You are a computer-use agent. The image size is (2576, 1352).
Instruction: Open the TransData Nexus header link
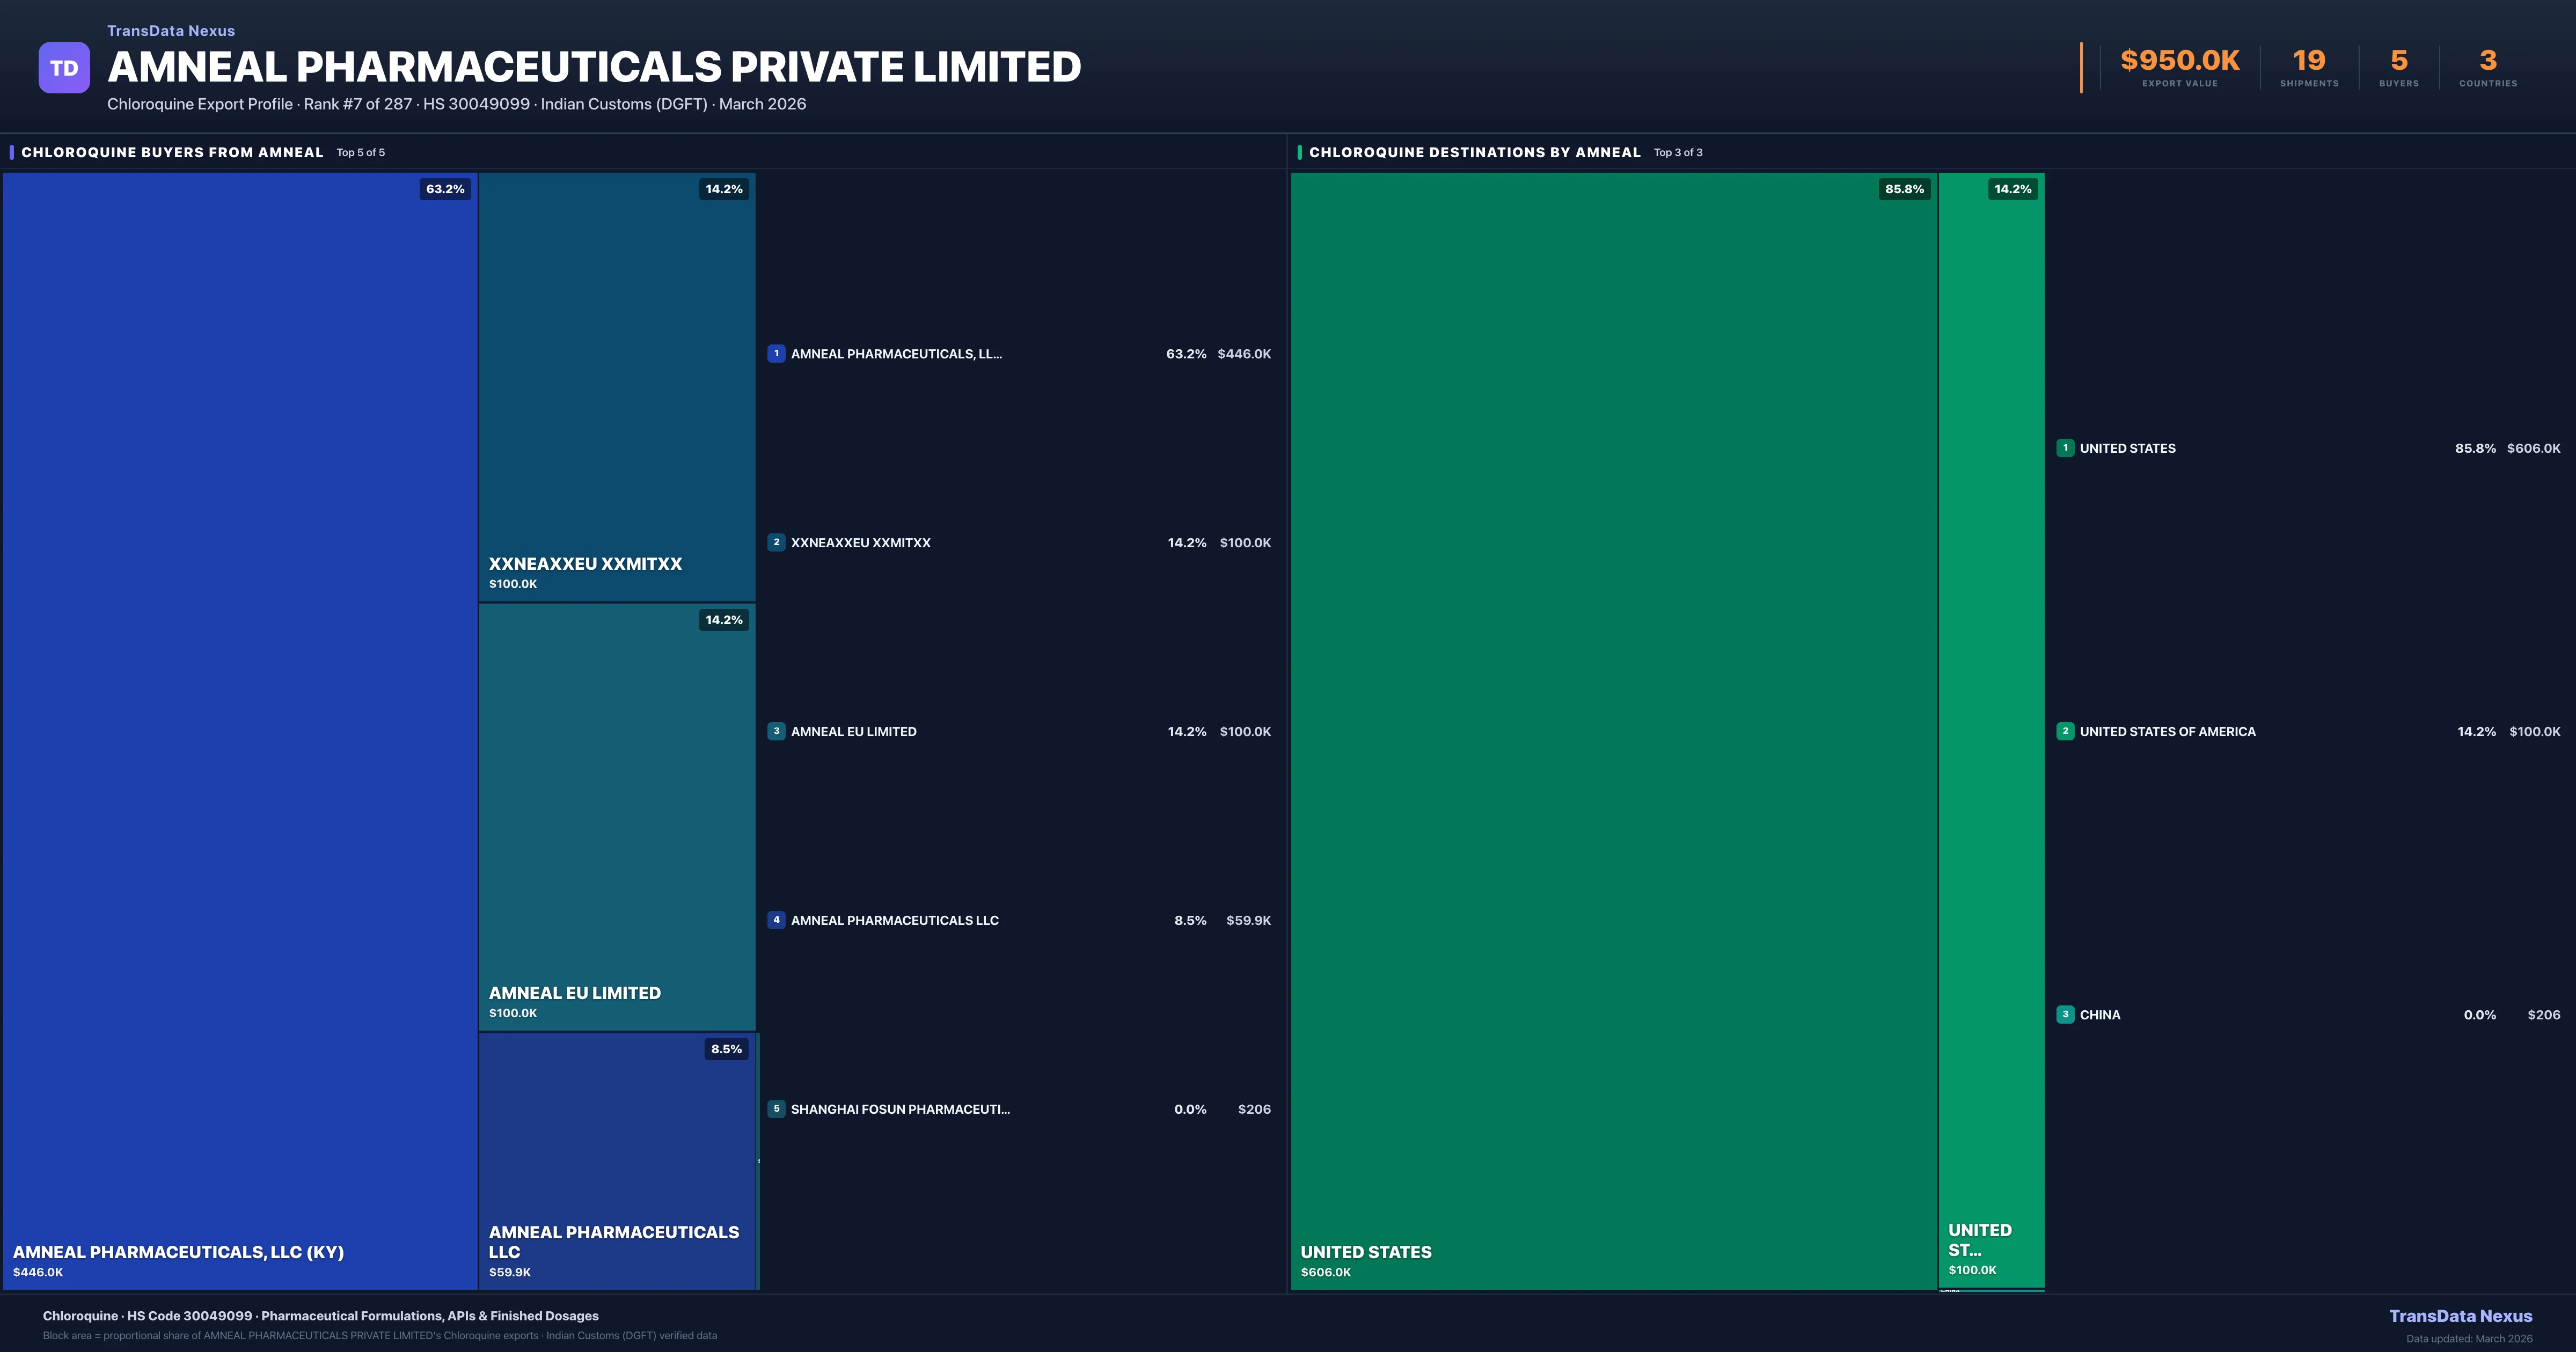click(171, 31)
